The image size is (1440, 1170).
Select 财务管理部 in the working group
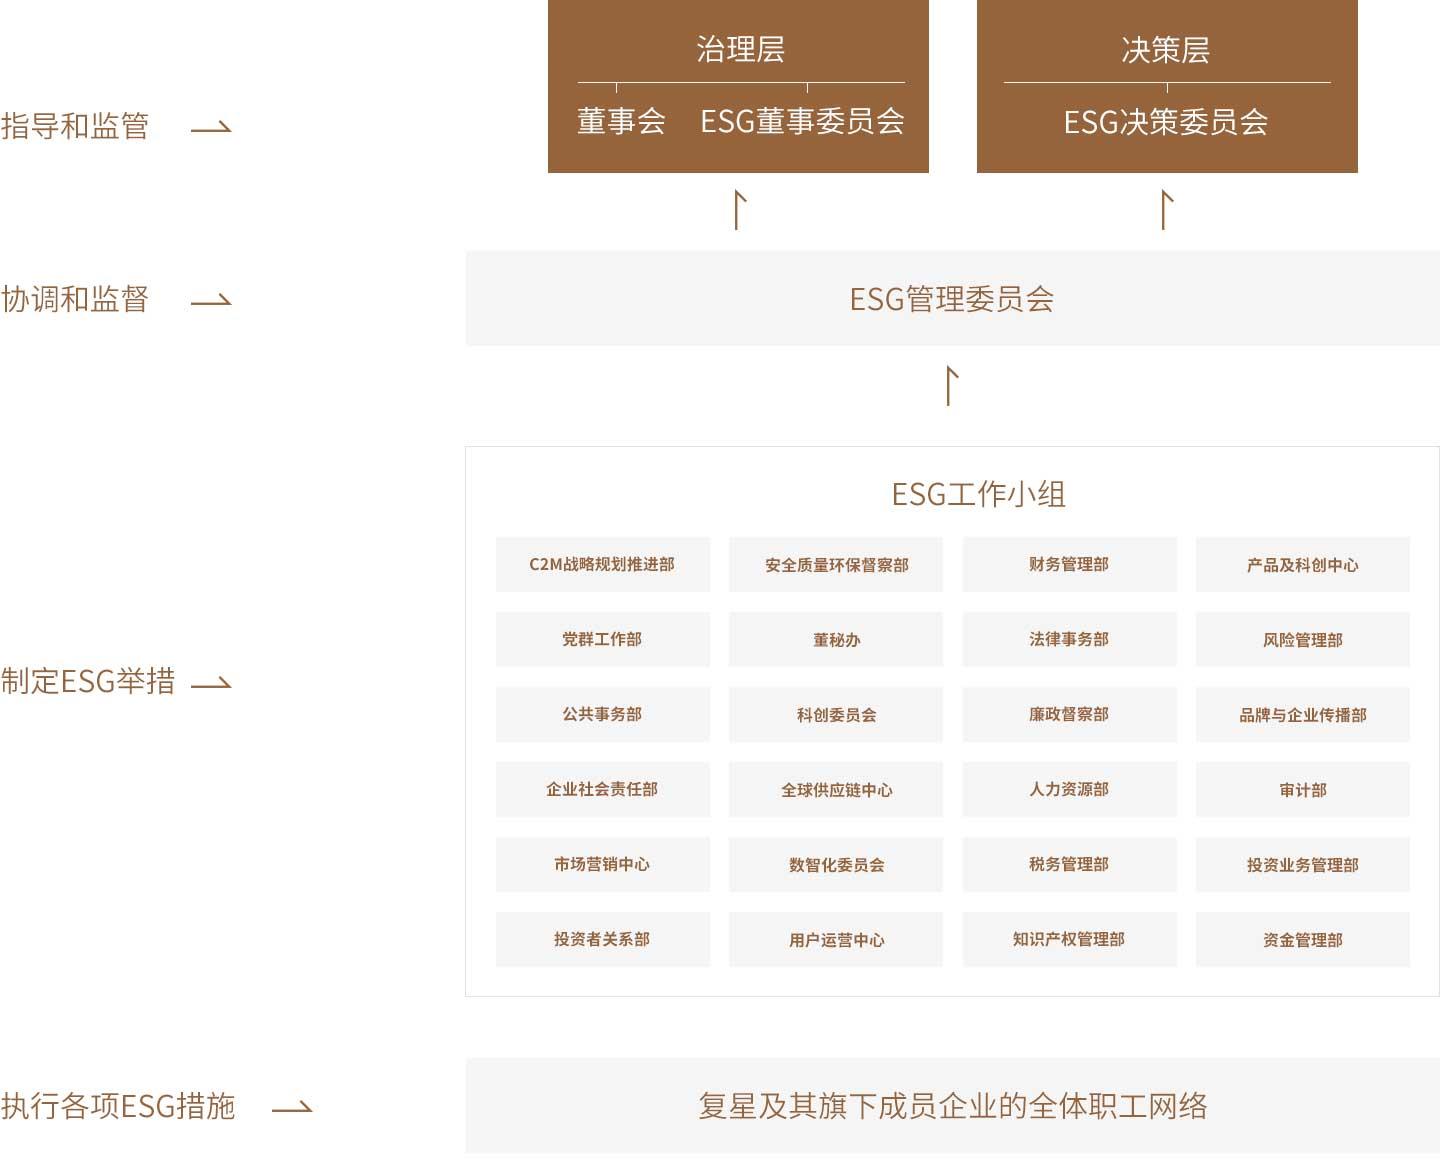1069,565
